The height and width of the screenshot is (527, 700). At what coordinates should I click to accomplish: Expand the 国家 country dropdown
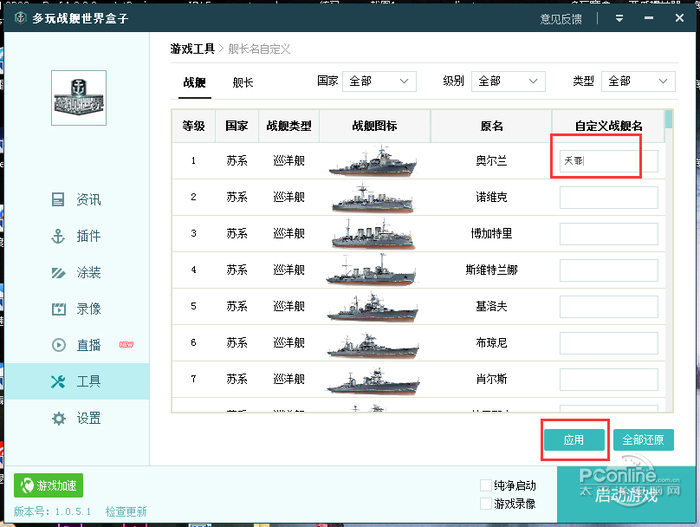click(380, 81)
